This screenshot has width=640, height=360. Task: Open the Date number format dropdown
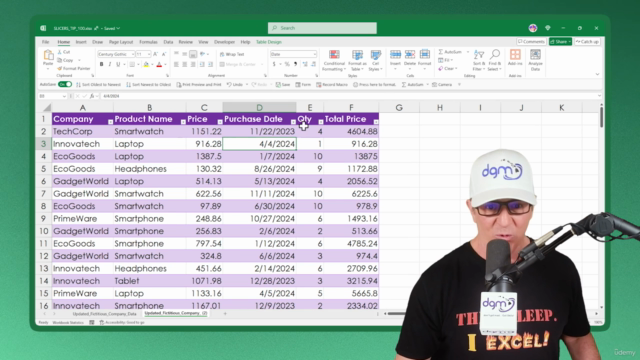[314, 54]
